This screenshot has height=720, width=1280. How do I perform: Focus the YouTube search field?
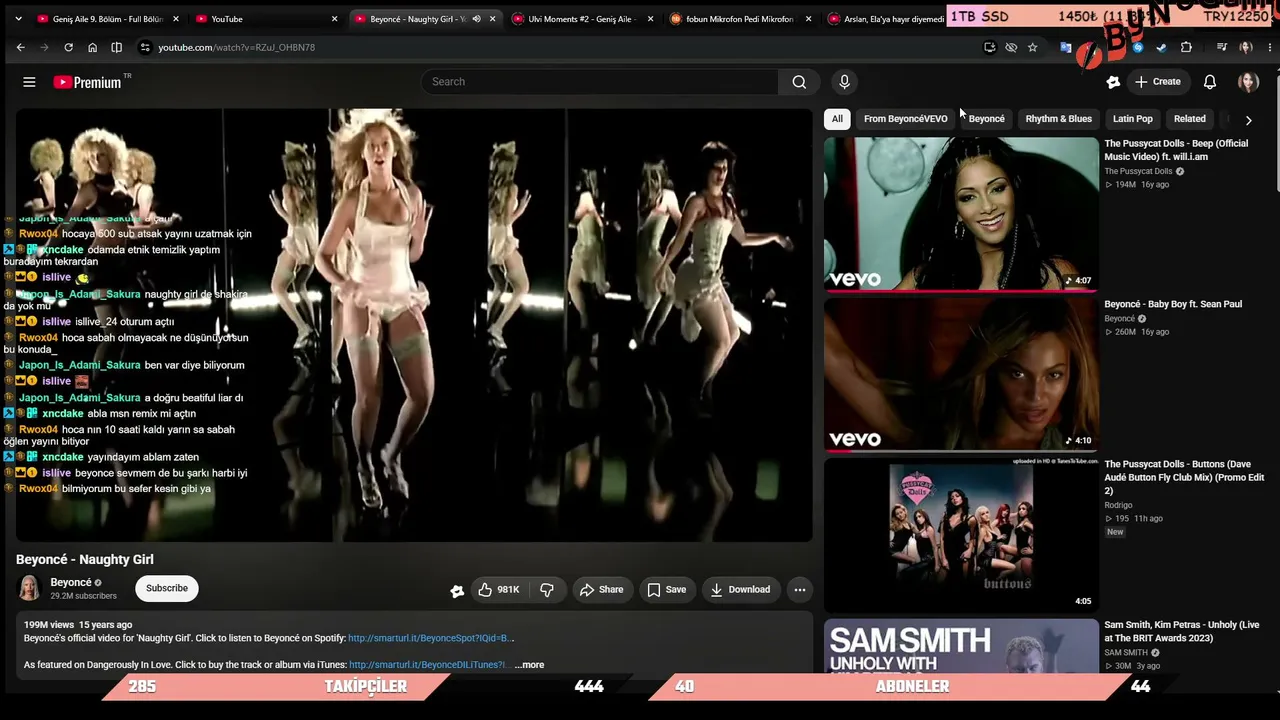click(600, 82)
